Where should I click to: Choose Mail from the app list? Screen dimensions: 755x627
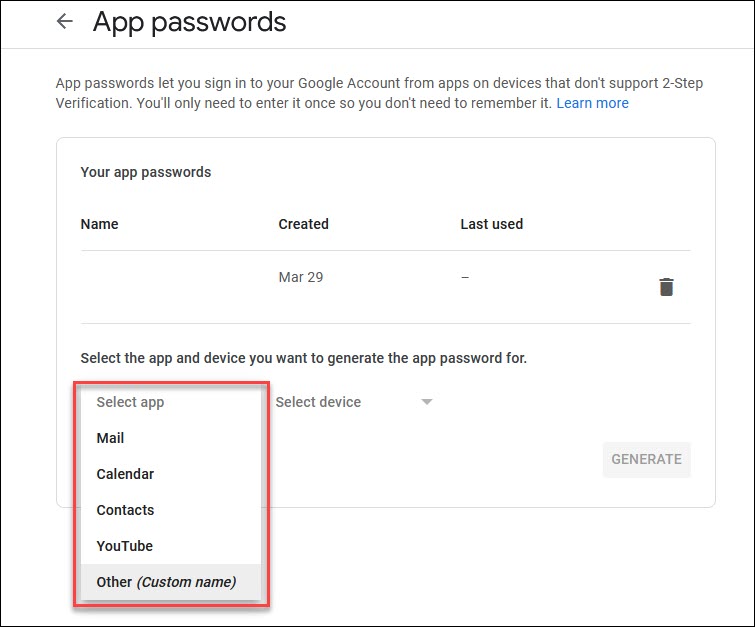pos(110,438)
